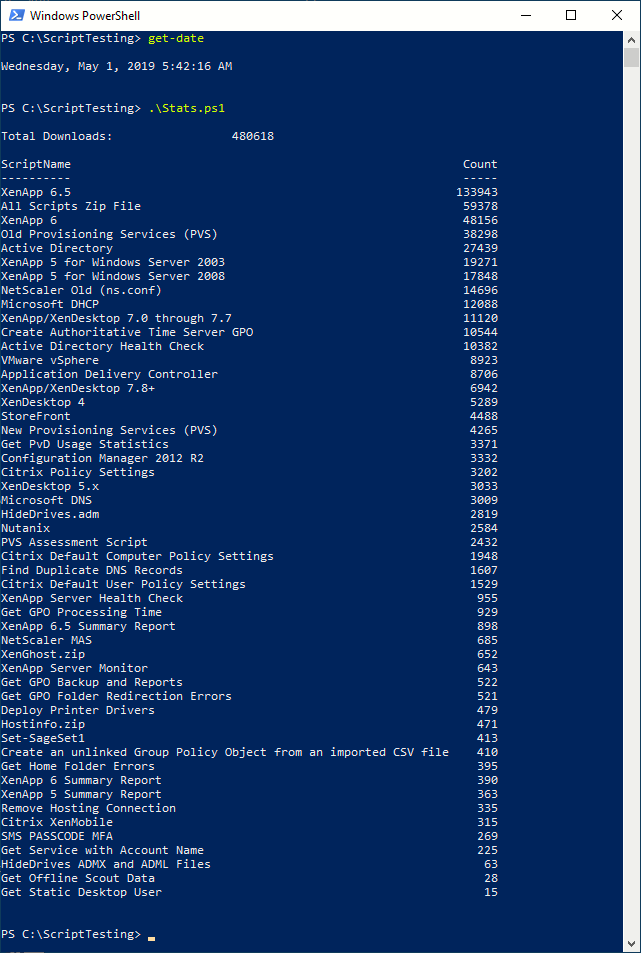Click the Count column header
This screenshot has height=953, width=641.
480,164
